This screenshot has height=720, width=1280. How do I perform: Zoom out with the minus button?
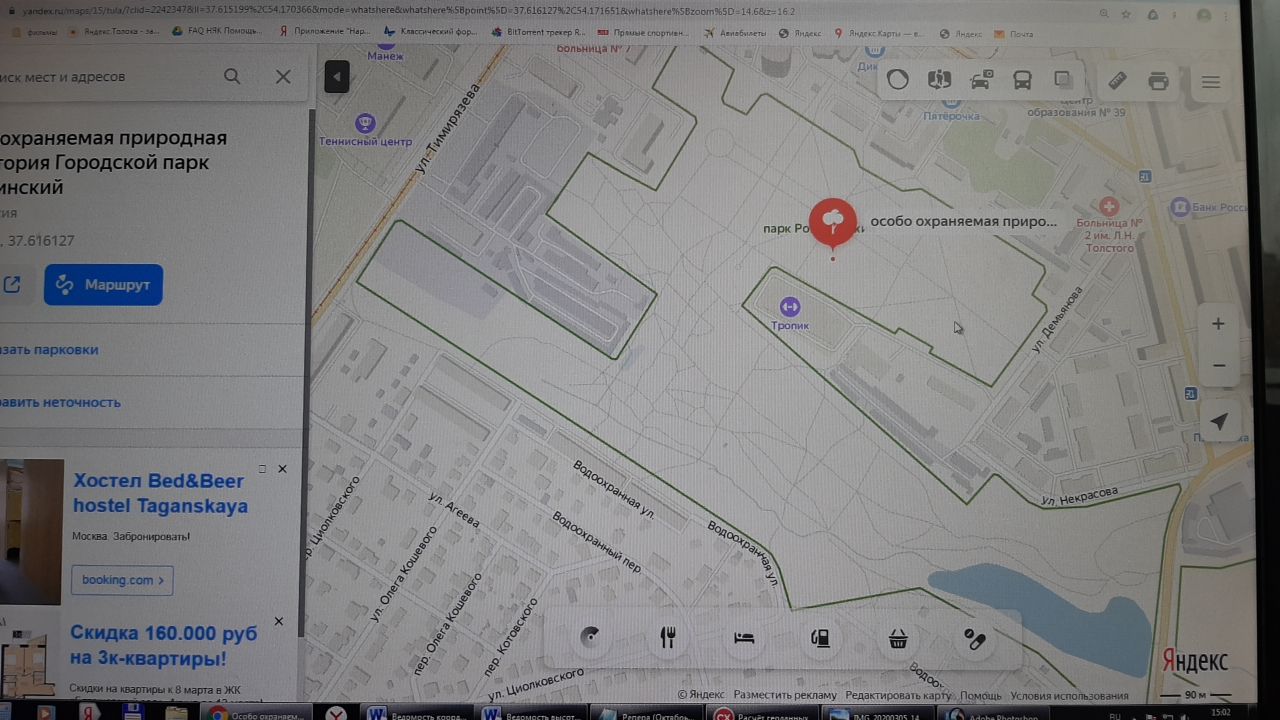1218,366
